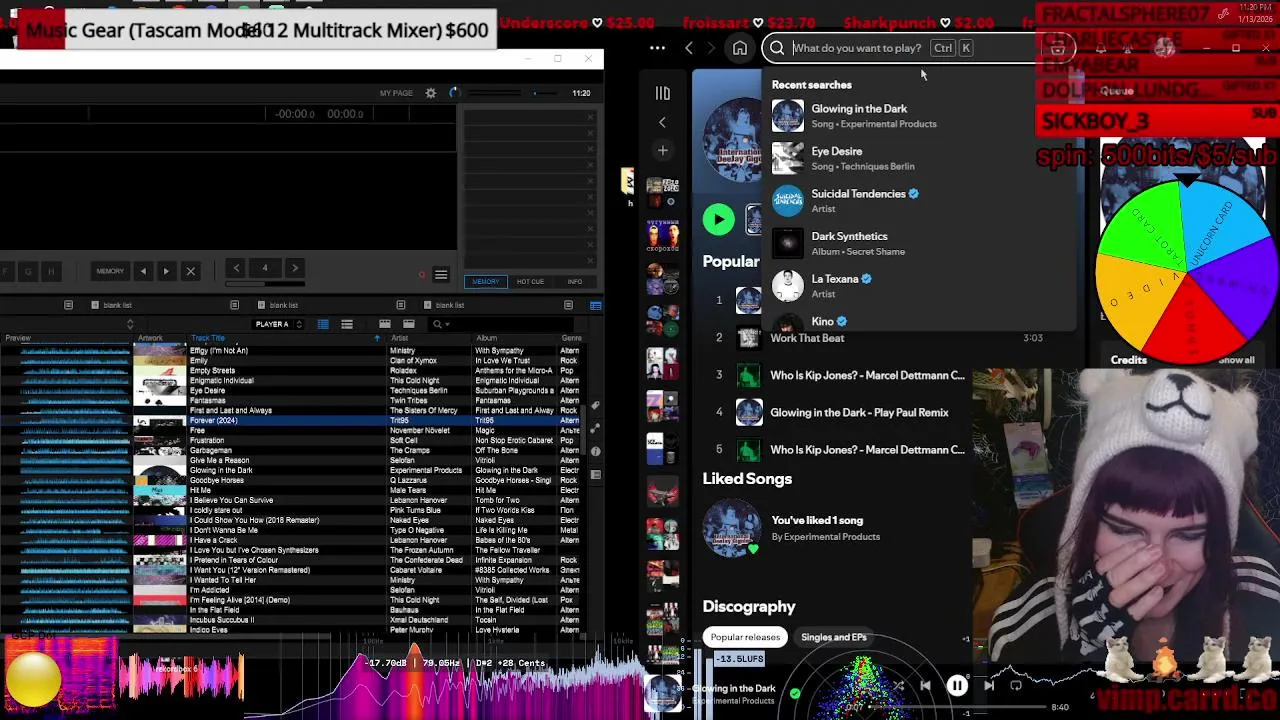1280x720 pixels.
Task: Select the detailed list view icon in rekordbox
Action: coord(323,324)
